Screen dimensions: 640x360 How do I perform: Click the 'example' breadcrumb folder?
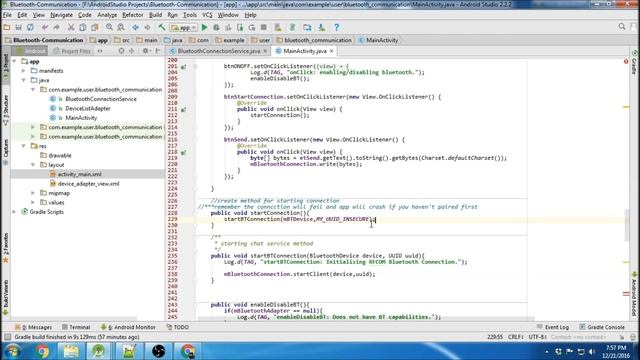point(230,40)
